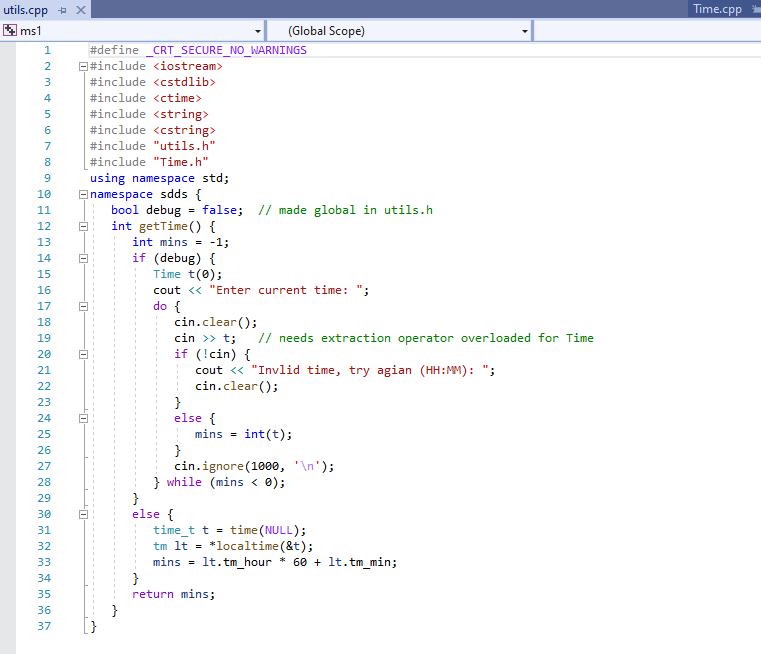Click 'using namespace std;' line
The height and width of the screenshot is (654, 761).
pyautogui.click(x=159, y=178)
